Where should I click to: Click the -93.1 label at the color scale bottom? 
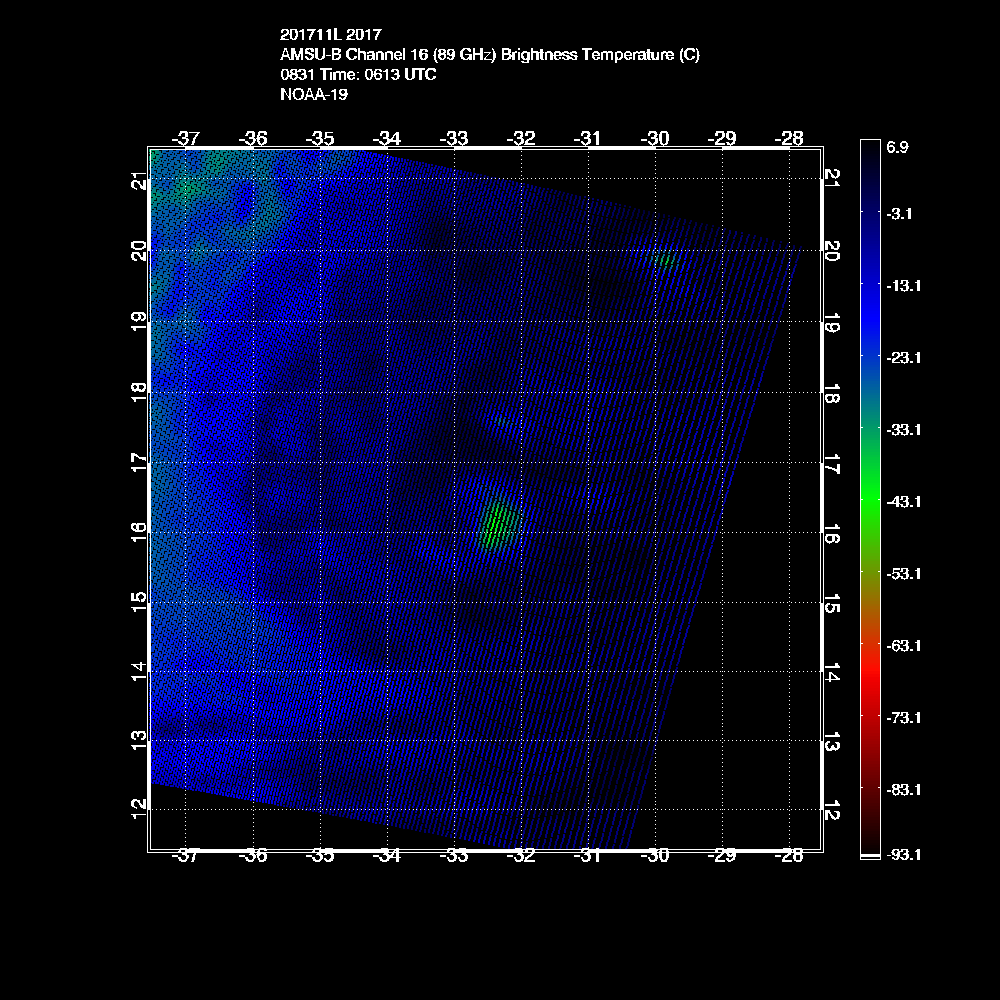click(x=903, y=854)
